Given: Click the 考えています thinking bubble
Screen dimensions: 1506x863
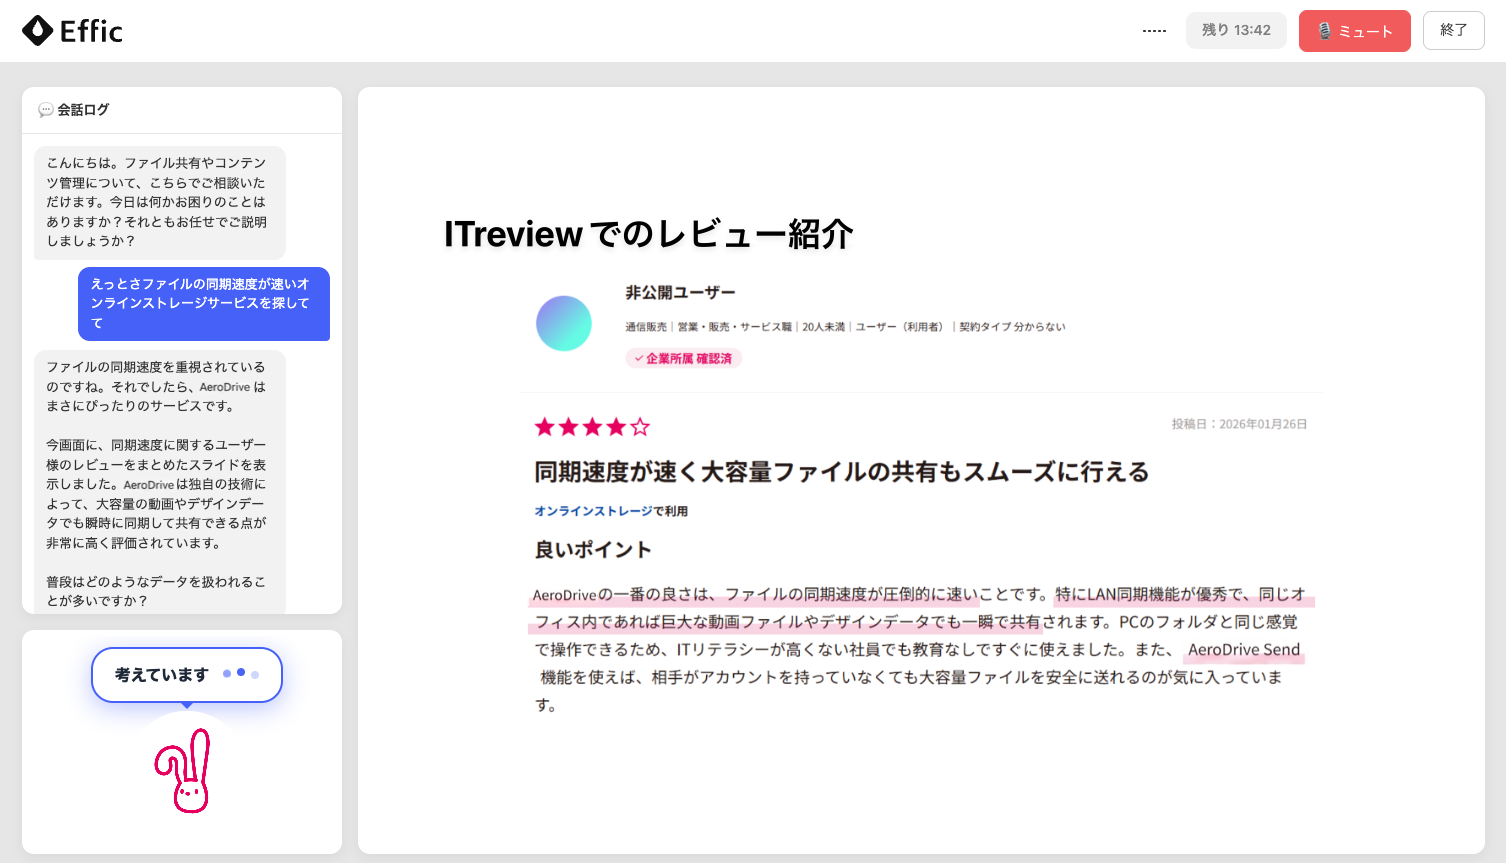Looking at the screenshot, I should (x=187, y=675).
